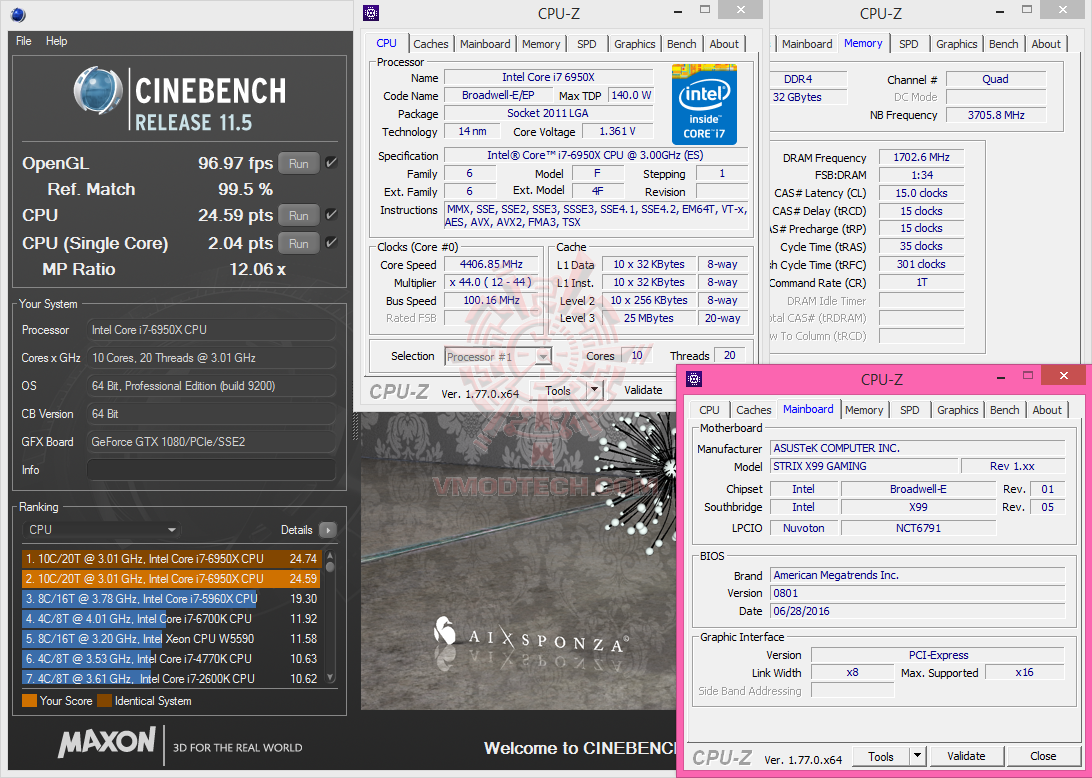This screenshot has width=1092, height=778.
Task: Click Close button in pink CPU-Z window
Action: click(1043, 756)
